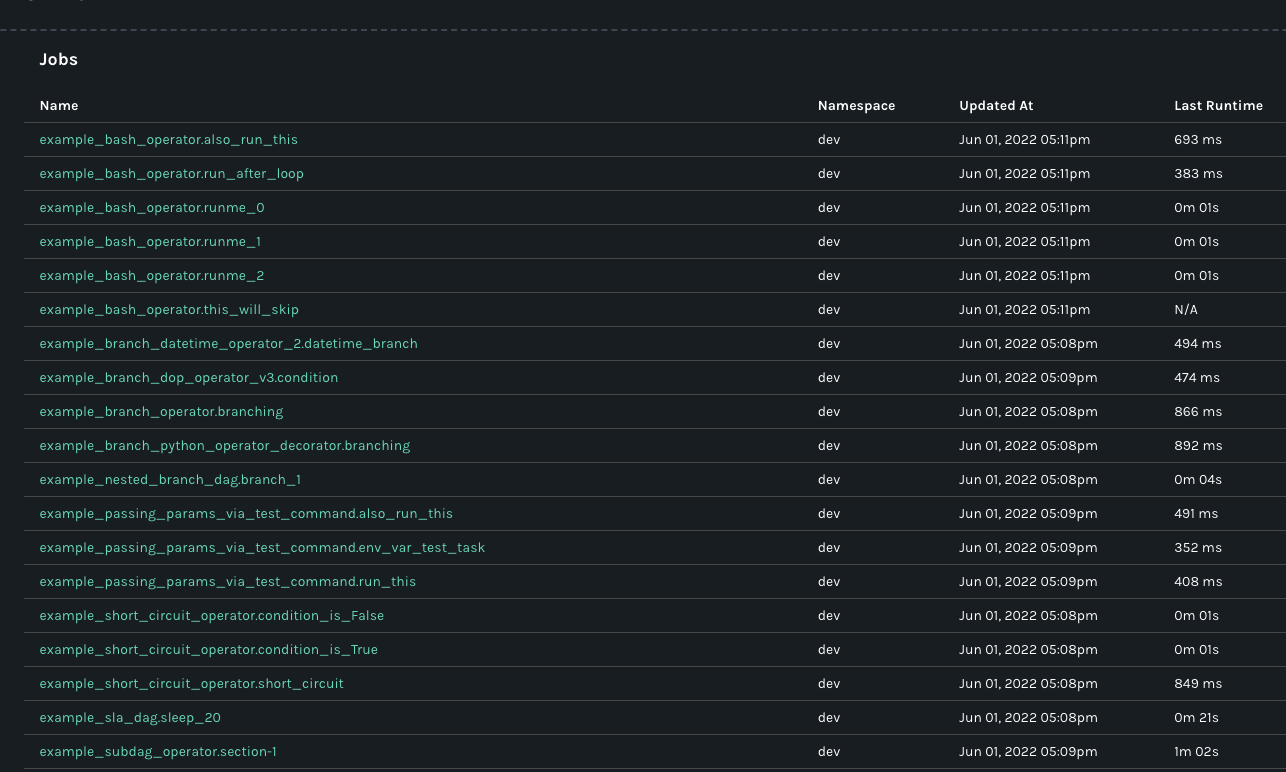Open the env_var_test_task job
The image size is (1286, 772).
262,547
